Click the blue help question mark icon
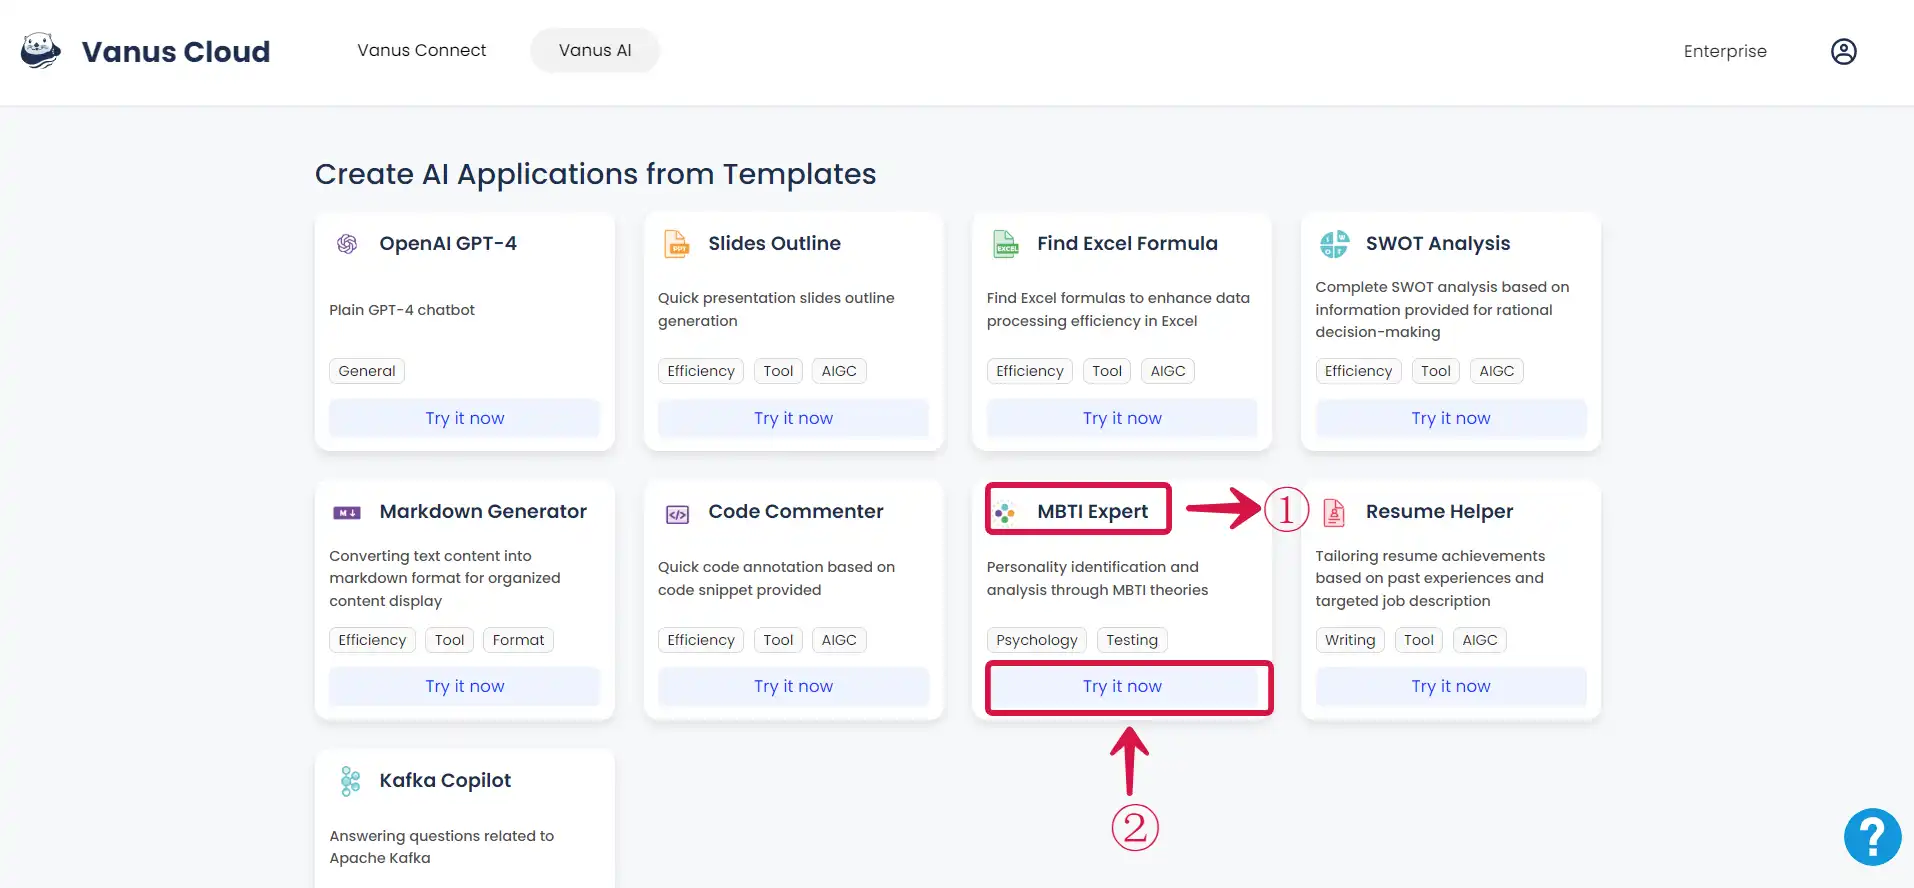The height and width of the screenshot is (888, 1914). point(1872,837)
